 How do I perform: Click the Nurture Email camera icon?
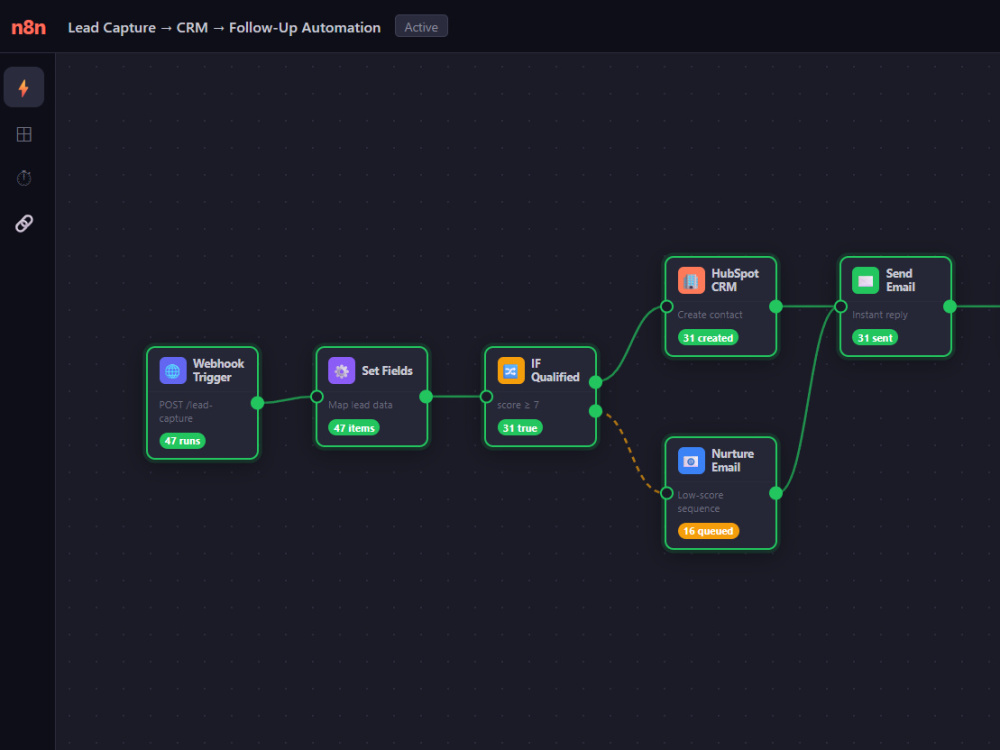(691, 460)
